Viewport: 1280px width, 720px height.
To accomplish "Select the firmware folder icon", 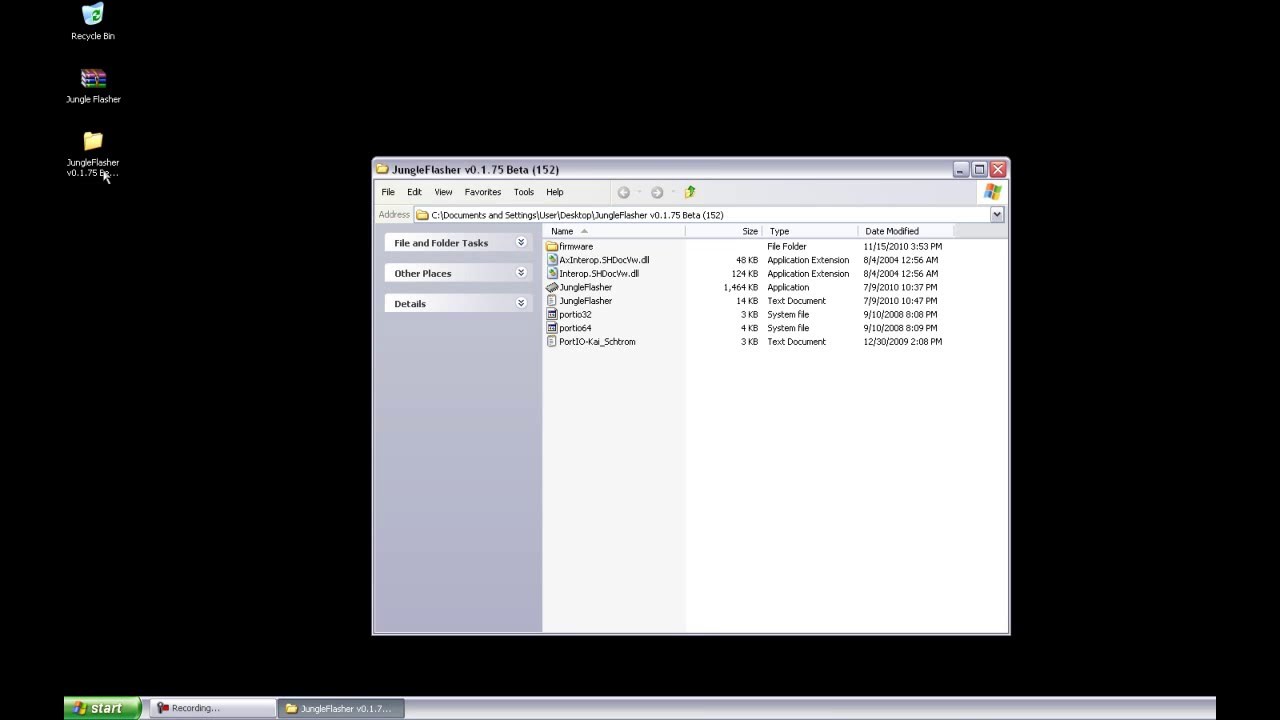I will (x=551, y=246).
